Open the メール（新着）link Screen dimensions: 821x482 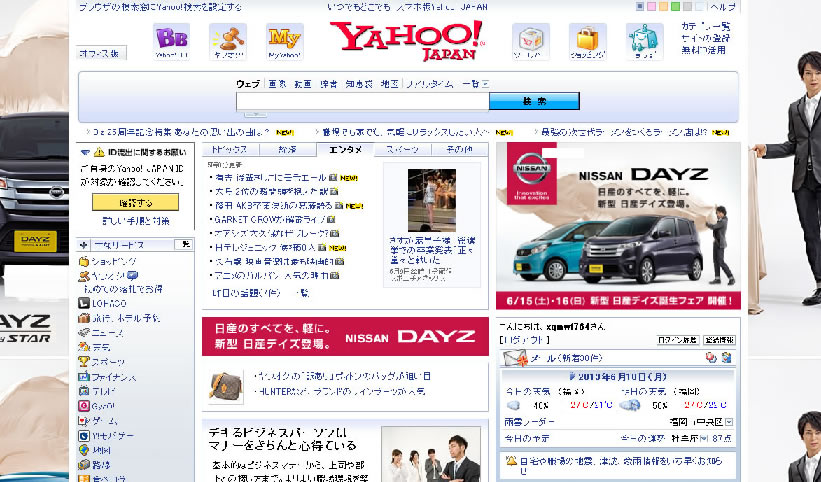[x=567, y=358]
